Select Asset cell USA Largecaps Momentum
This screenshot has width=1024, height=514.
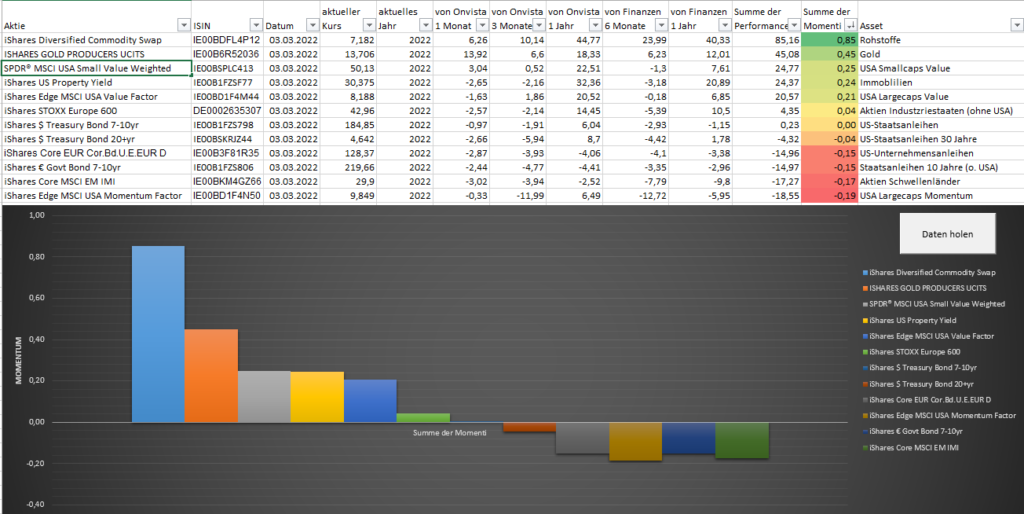click(x=940, y=196)
